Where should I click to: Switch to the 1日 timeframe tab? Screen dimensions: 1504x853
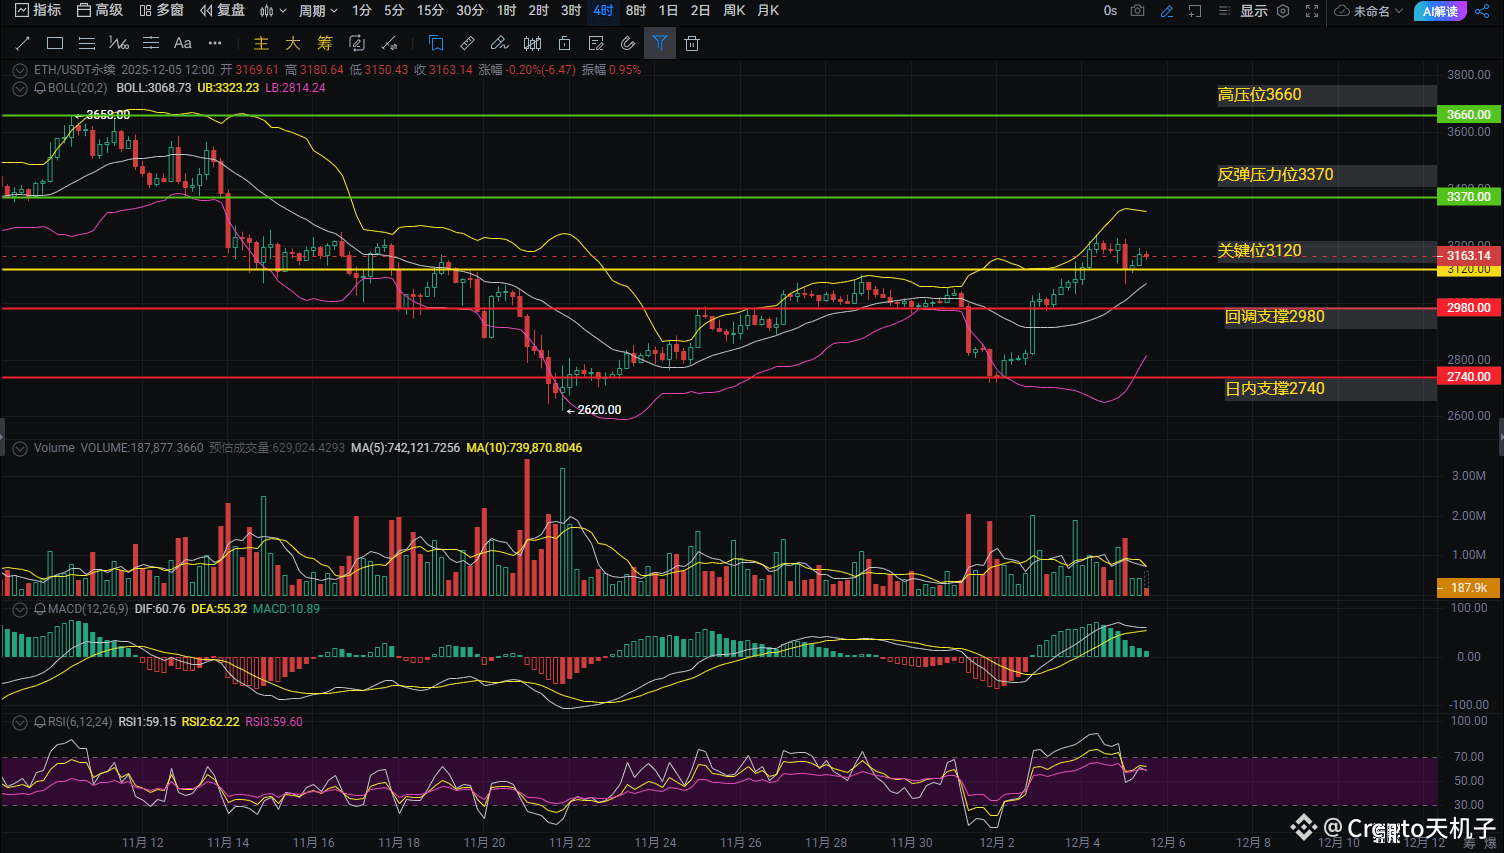(668, 11)
